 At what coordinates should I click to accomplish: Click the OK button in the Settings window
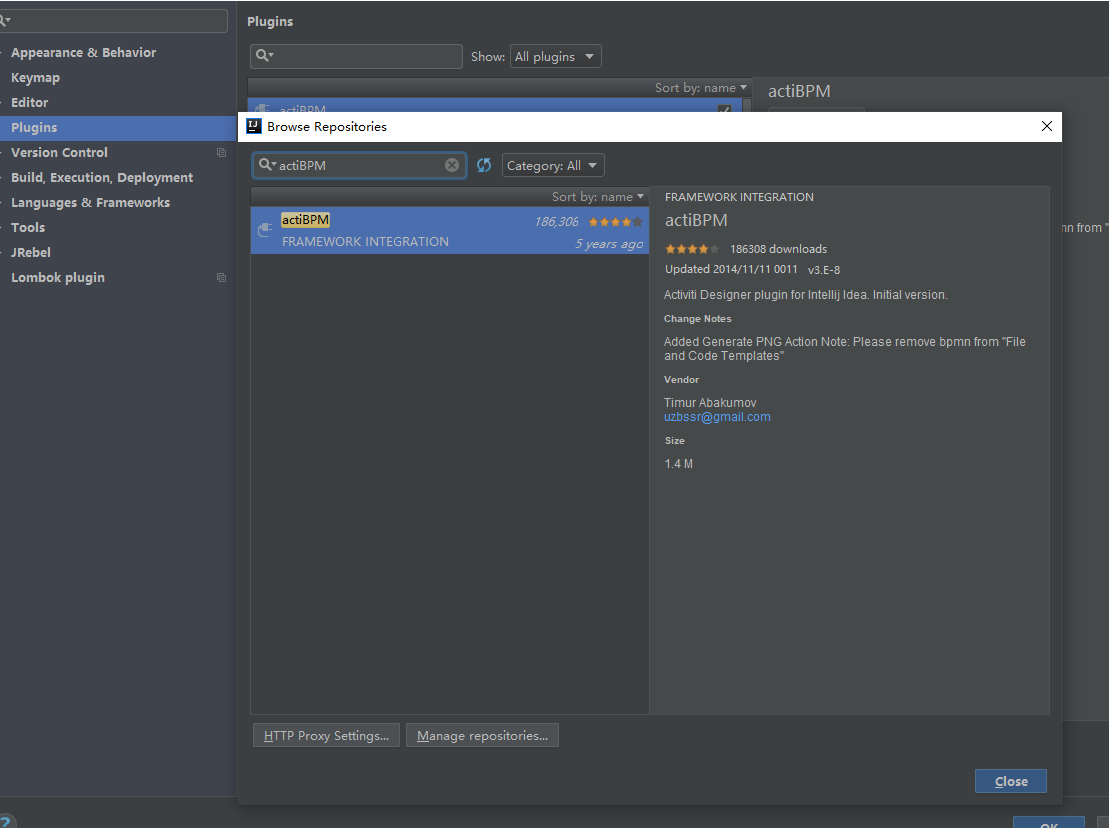(x=1049, y=823)
